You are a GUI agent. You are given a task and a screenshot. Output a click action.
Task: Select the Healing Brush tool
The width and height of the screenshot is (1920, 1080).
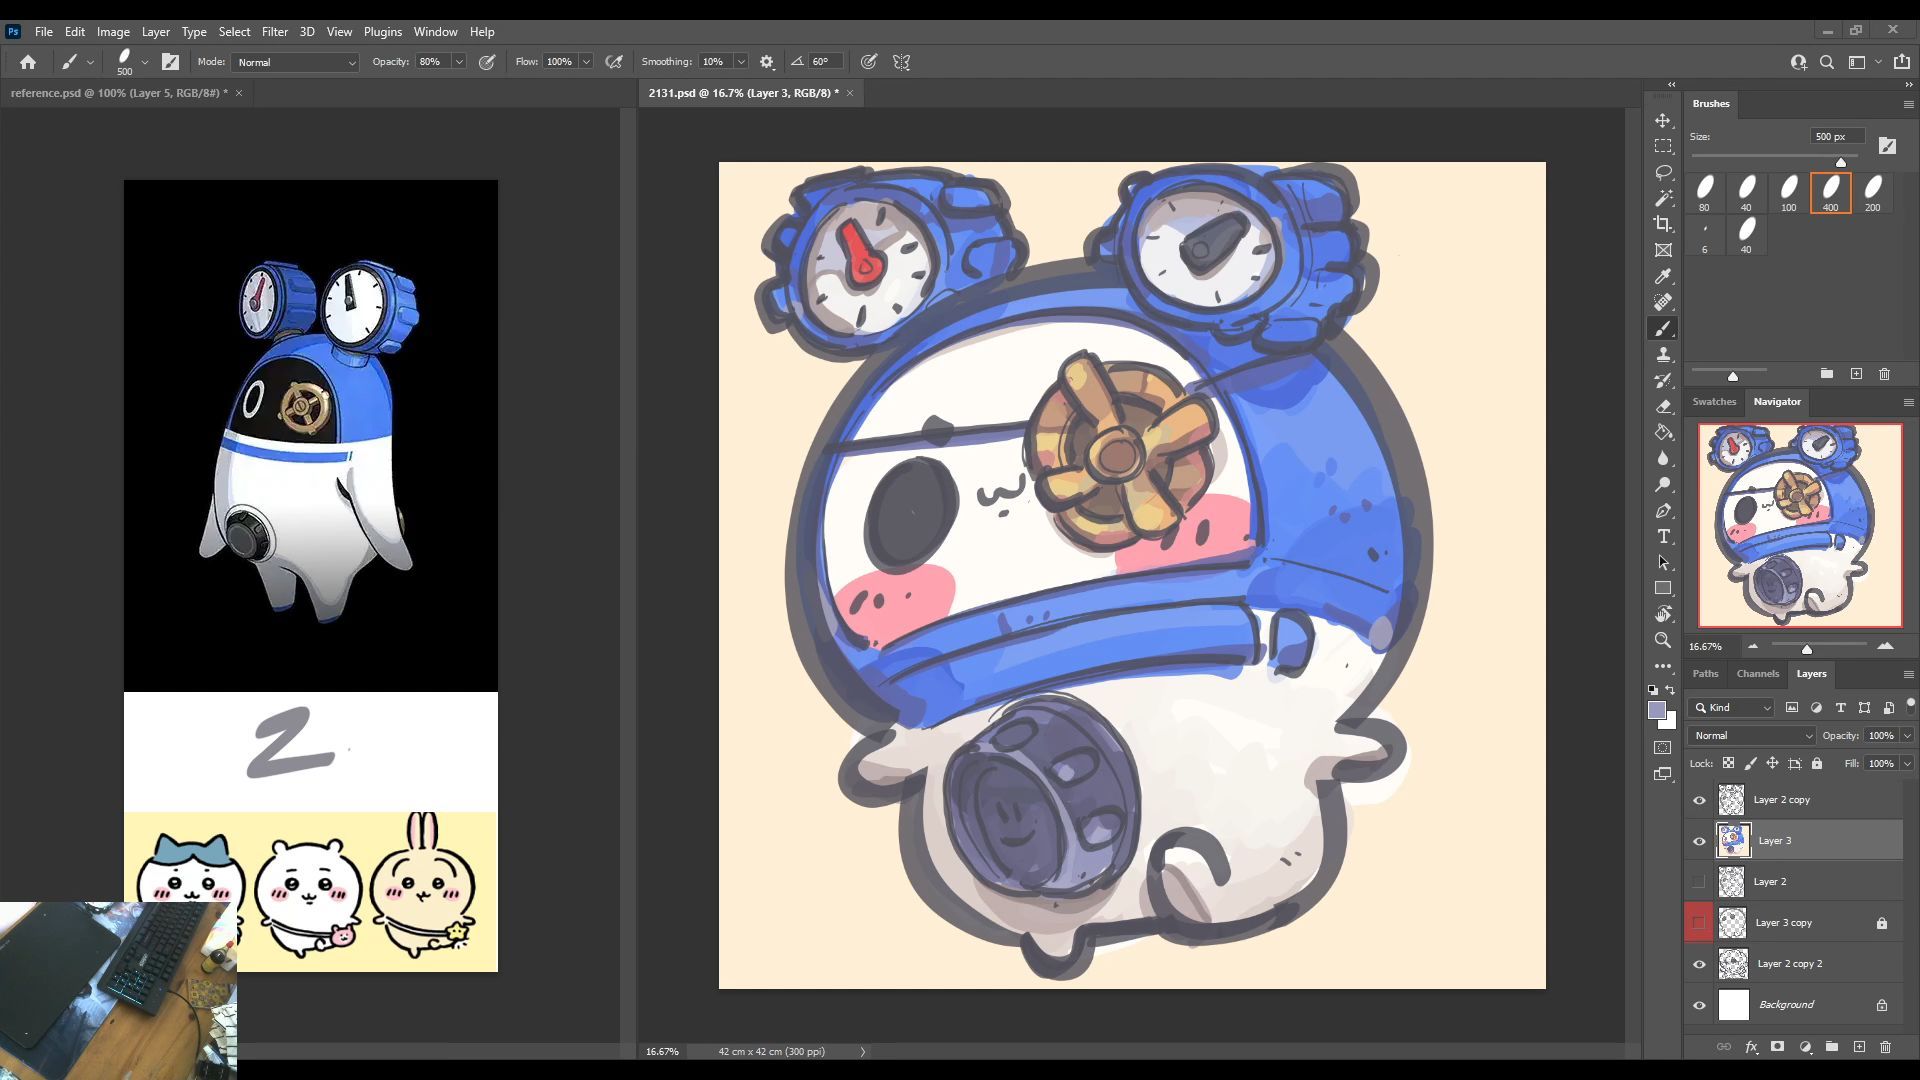pos(1663,302)
